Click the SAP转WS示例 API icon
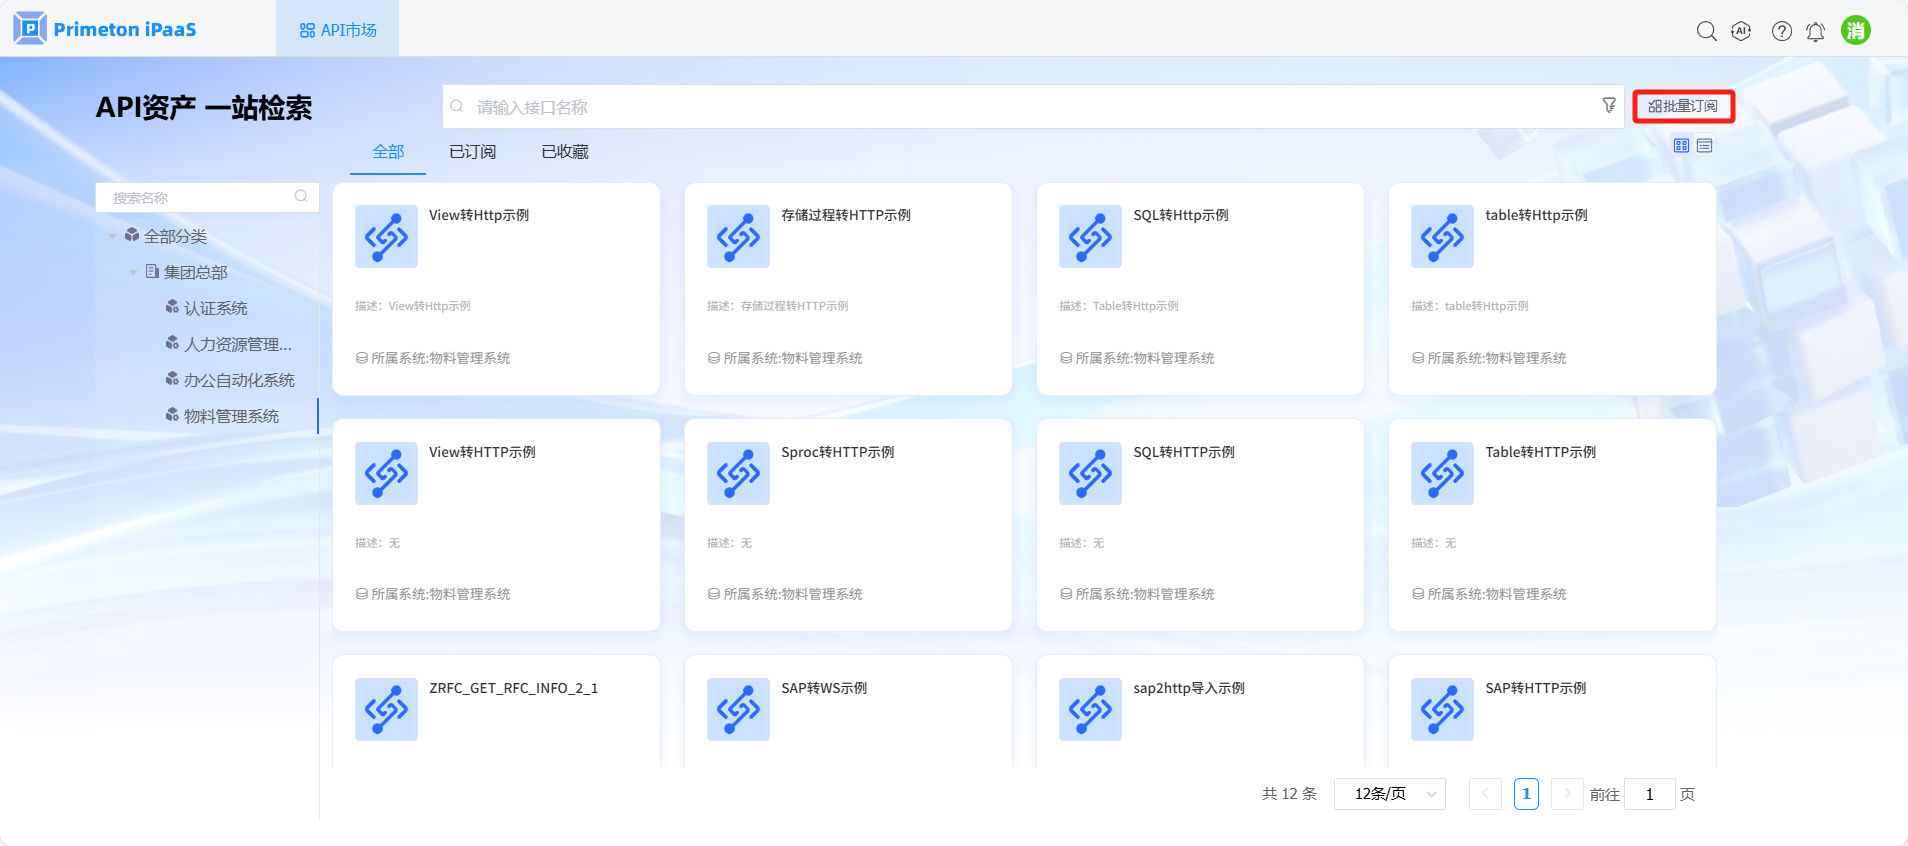Screen dimensions: 1908x846 tap(738, 709)
